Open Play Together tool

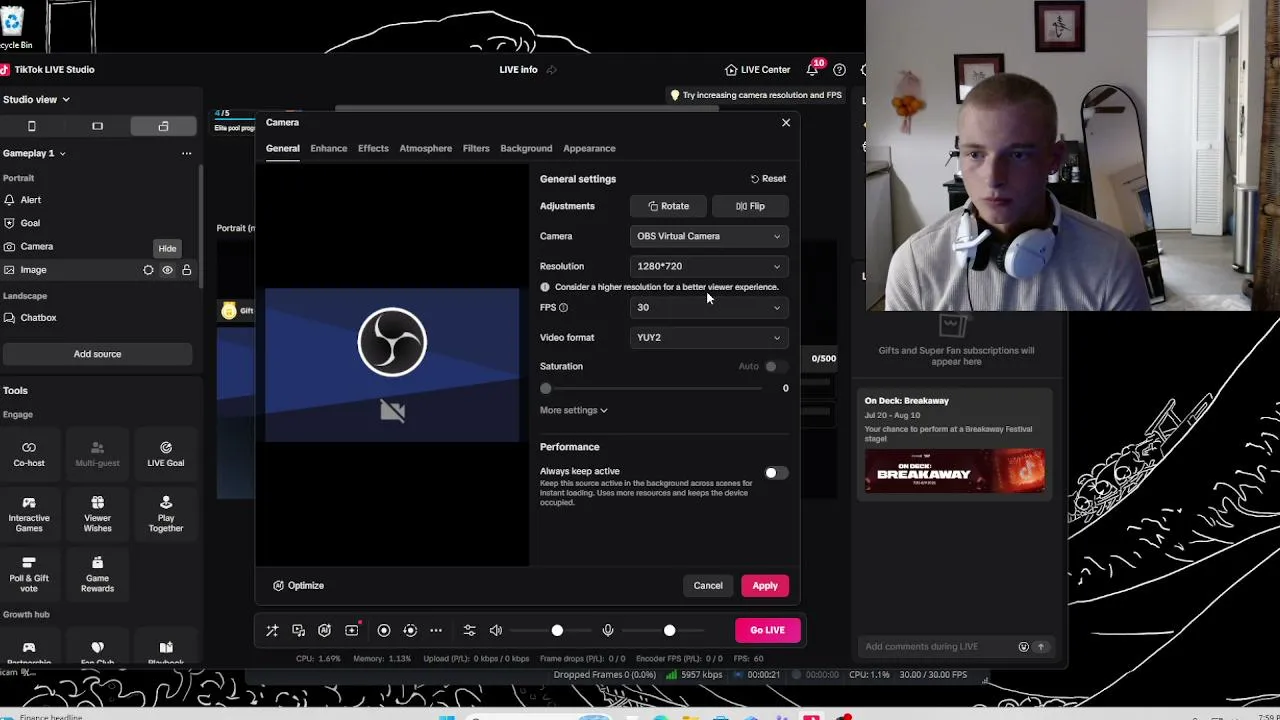click(x=166, y=514)
